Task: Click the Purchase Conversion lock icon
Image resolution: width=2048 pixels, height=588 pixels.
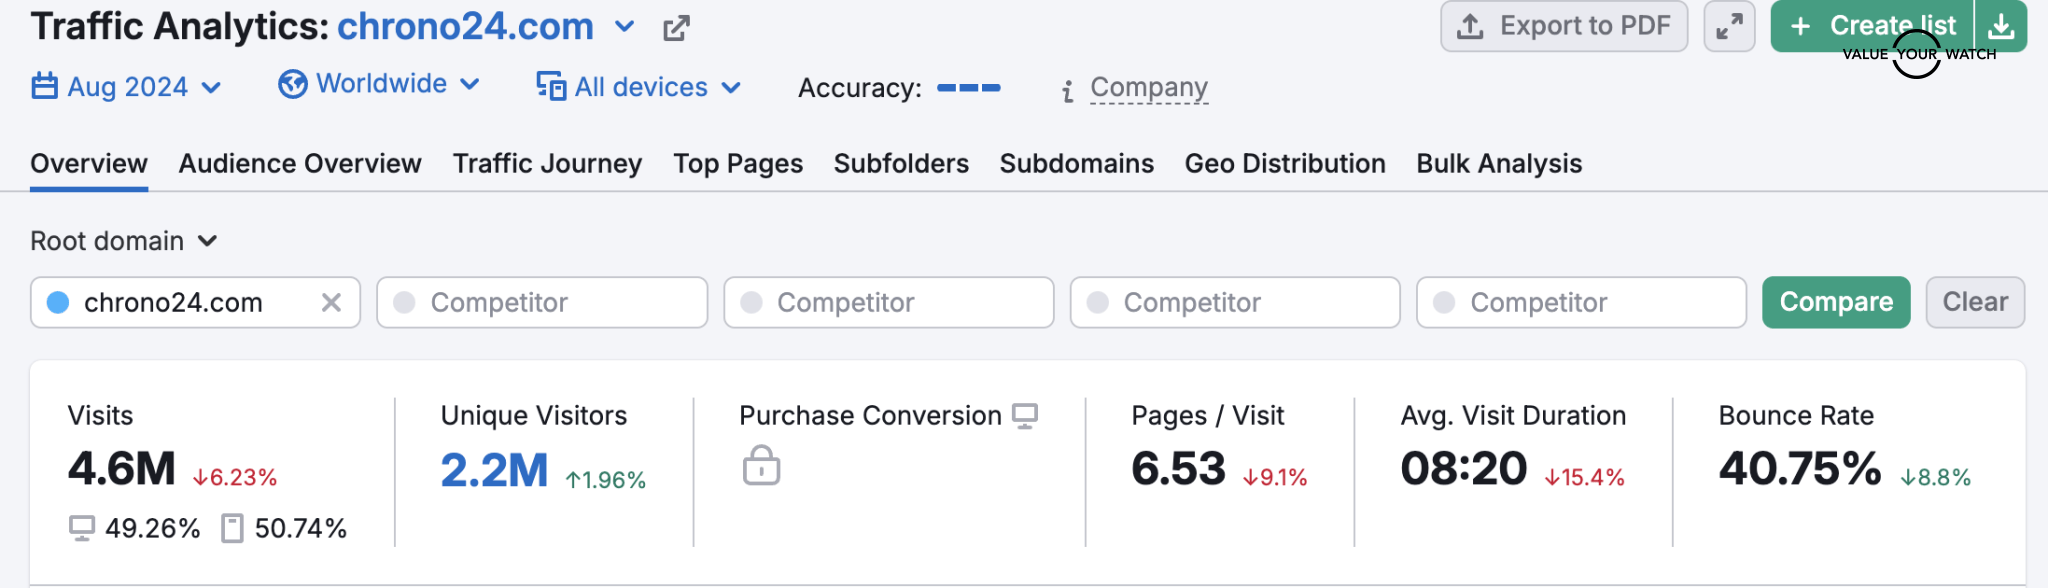Action: [x=761, y=466]
